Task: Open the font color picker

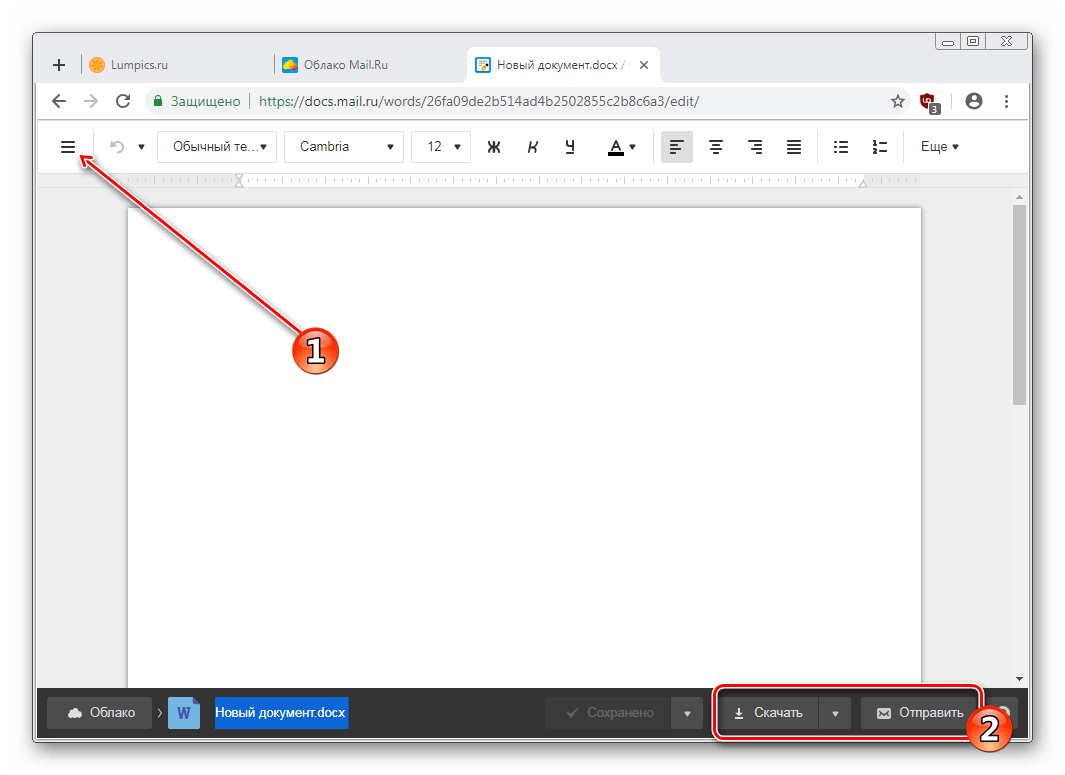Action: [x=622, y=147]
